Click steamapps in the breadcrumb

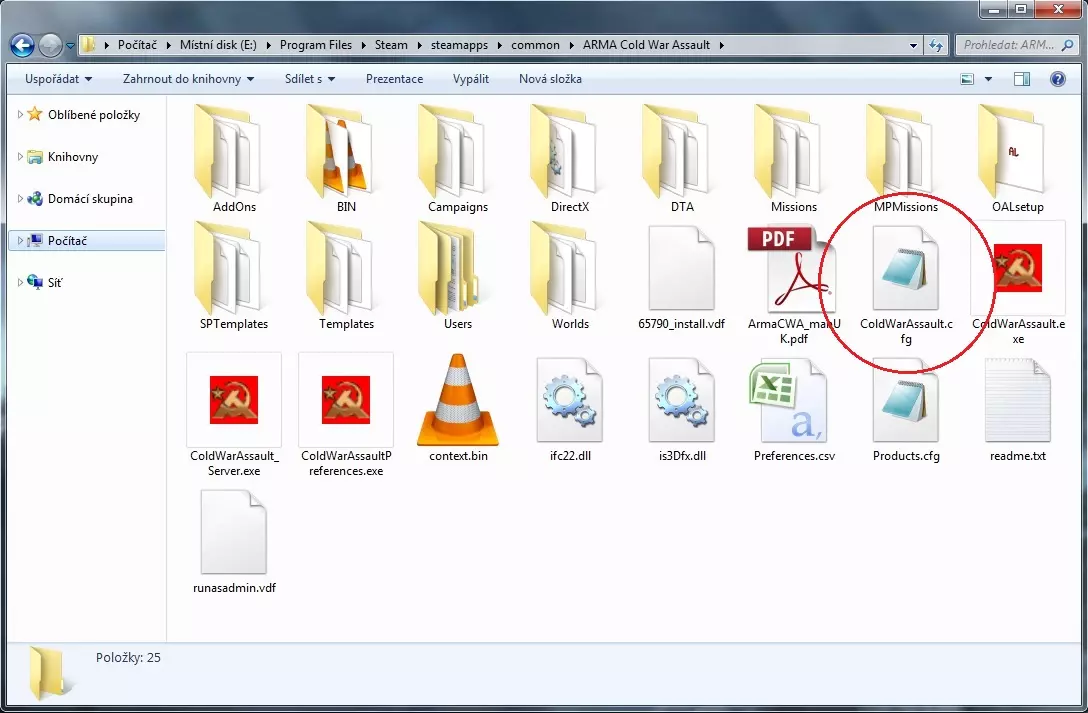[x=459, y=45]
